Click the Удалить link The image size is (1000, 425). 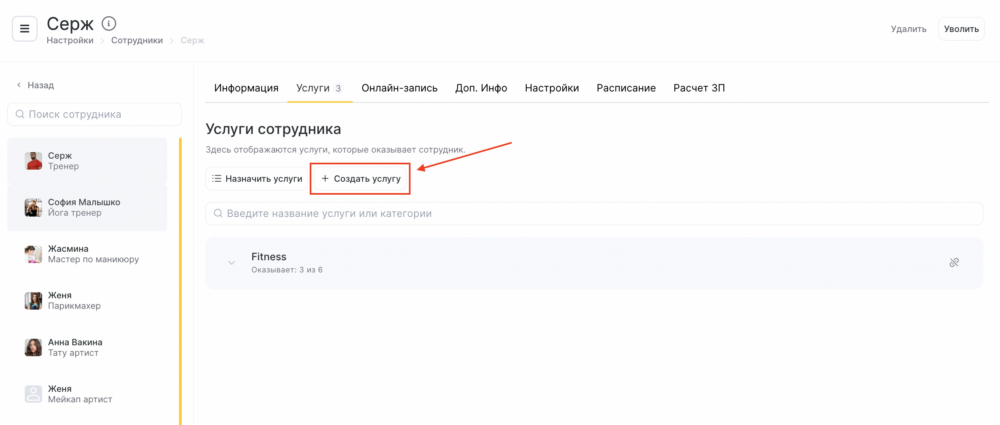908,29
